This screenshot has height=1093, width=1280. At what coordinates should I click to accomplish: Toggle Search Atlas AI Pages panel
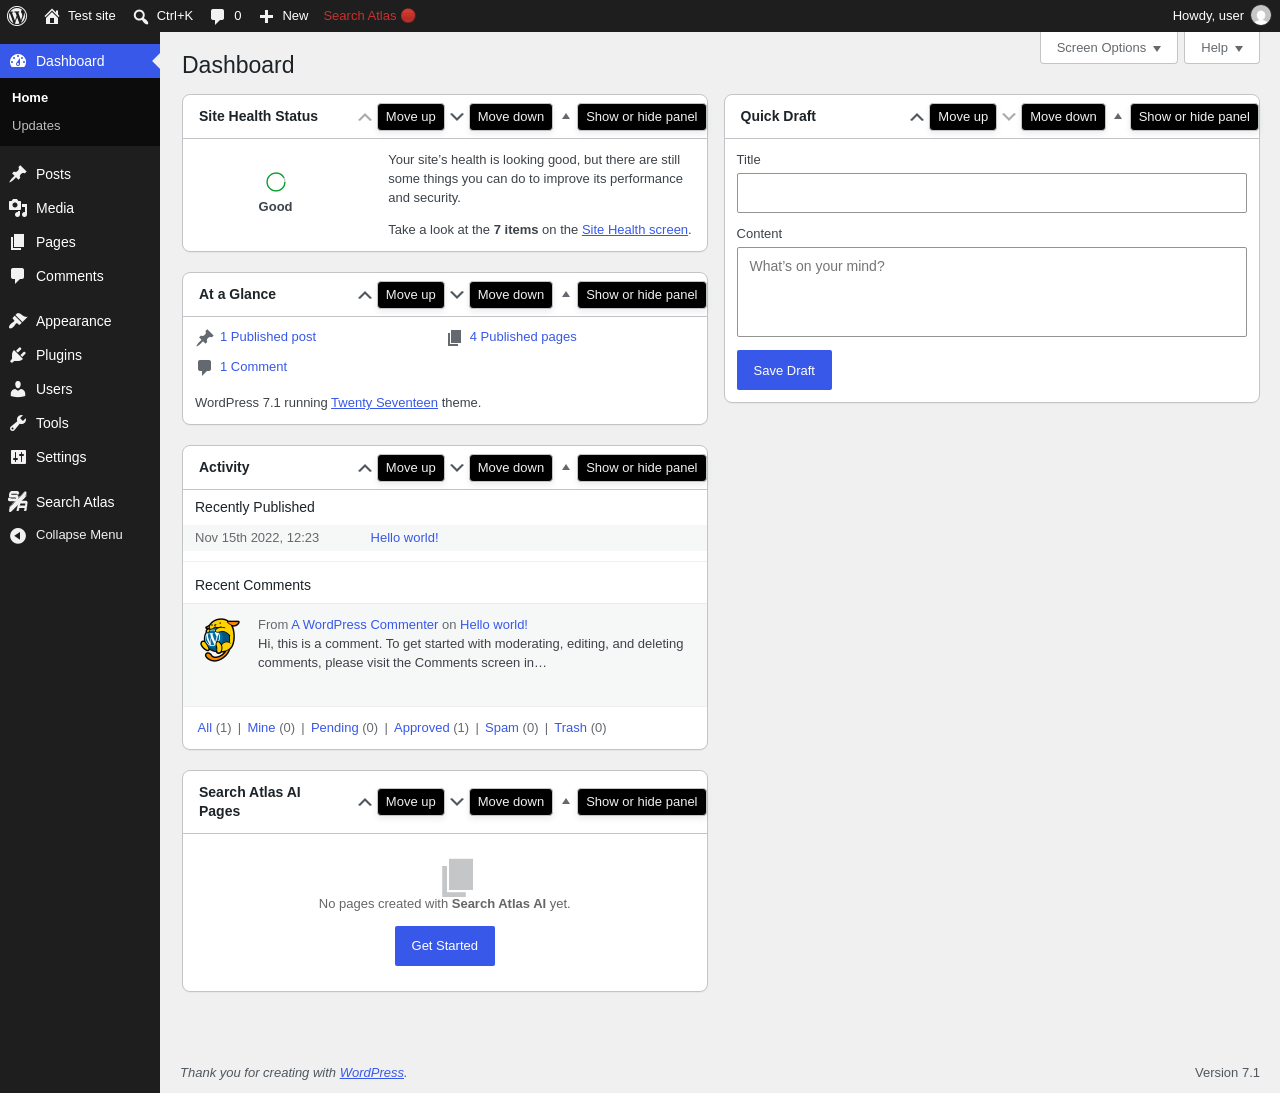click(566, 802)
